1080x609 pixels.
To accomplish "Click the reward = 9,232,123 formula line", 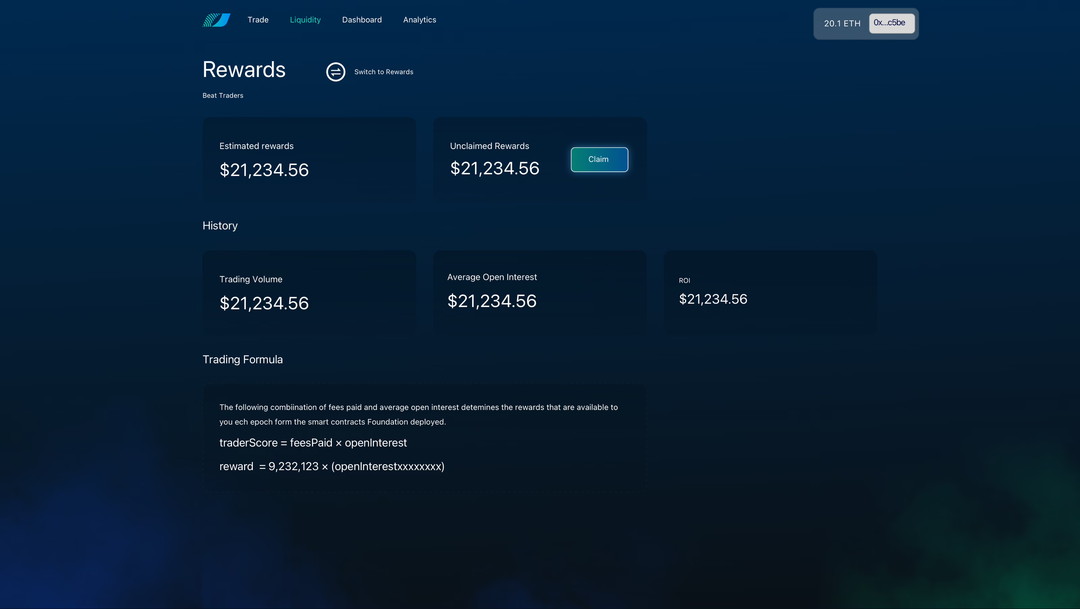I will pos(332,466).
